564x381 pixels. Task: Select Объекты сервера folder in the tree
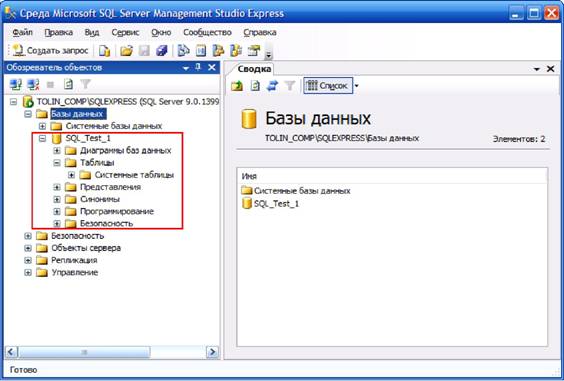tap(86, 248)
